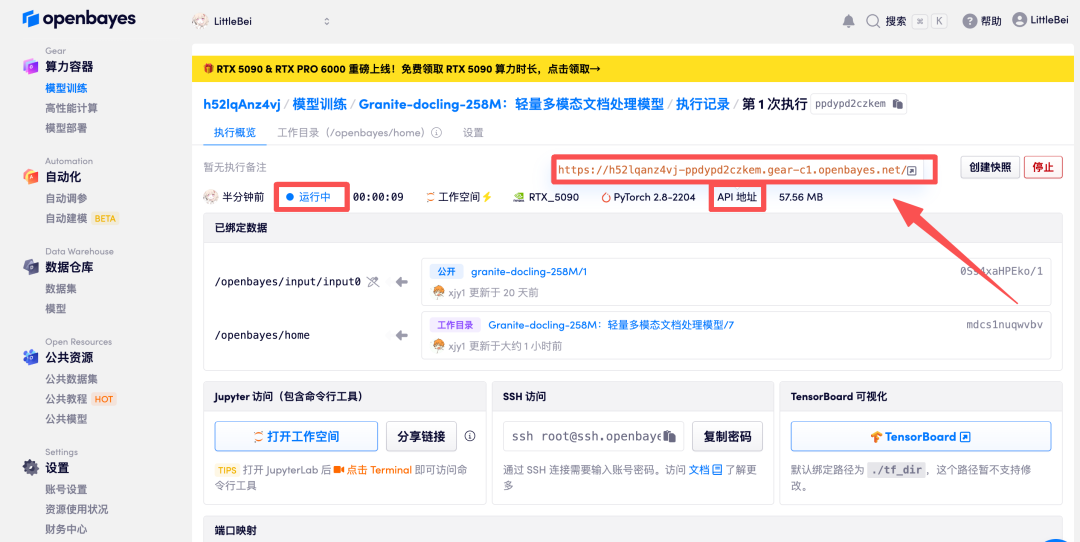Click info icon beside 工作目录 tab
Screen dimensions: 1080x542
pos(436,133)
